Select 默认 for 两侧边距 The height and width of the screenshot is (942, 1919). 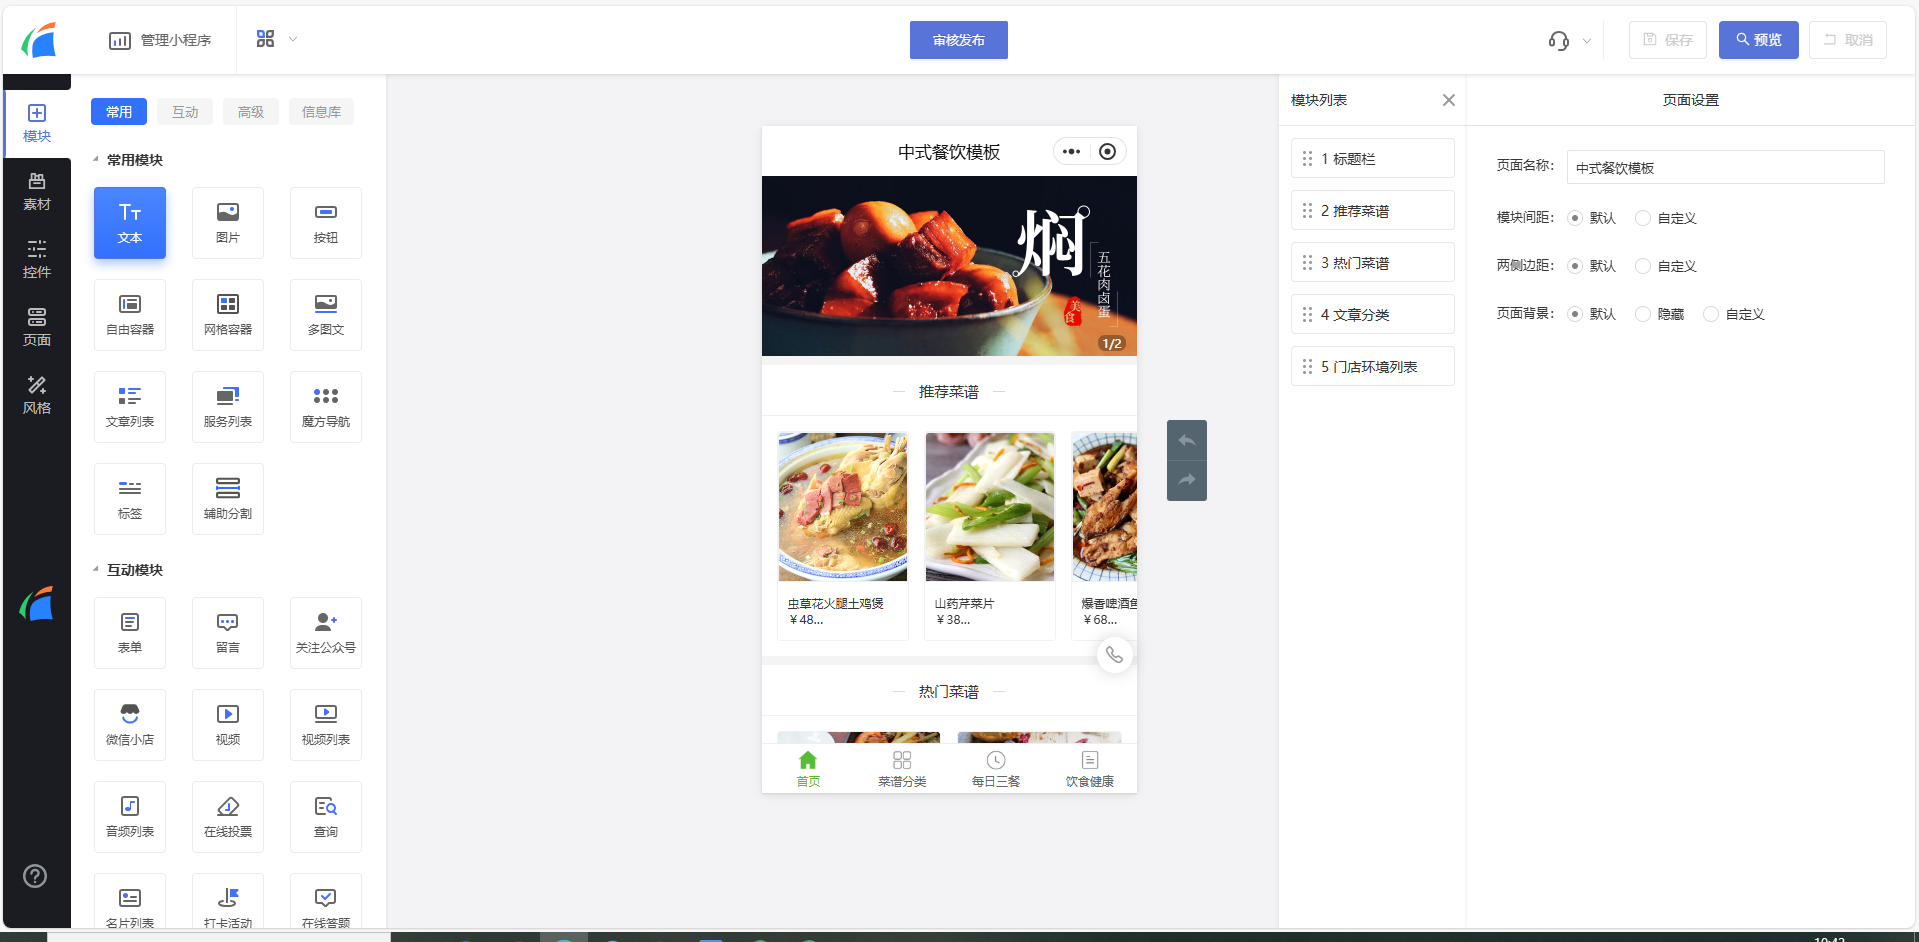(x=1575, y=266)
